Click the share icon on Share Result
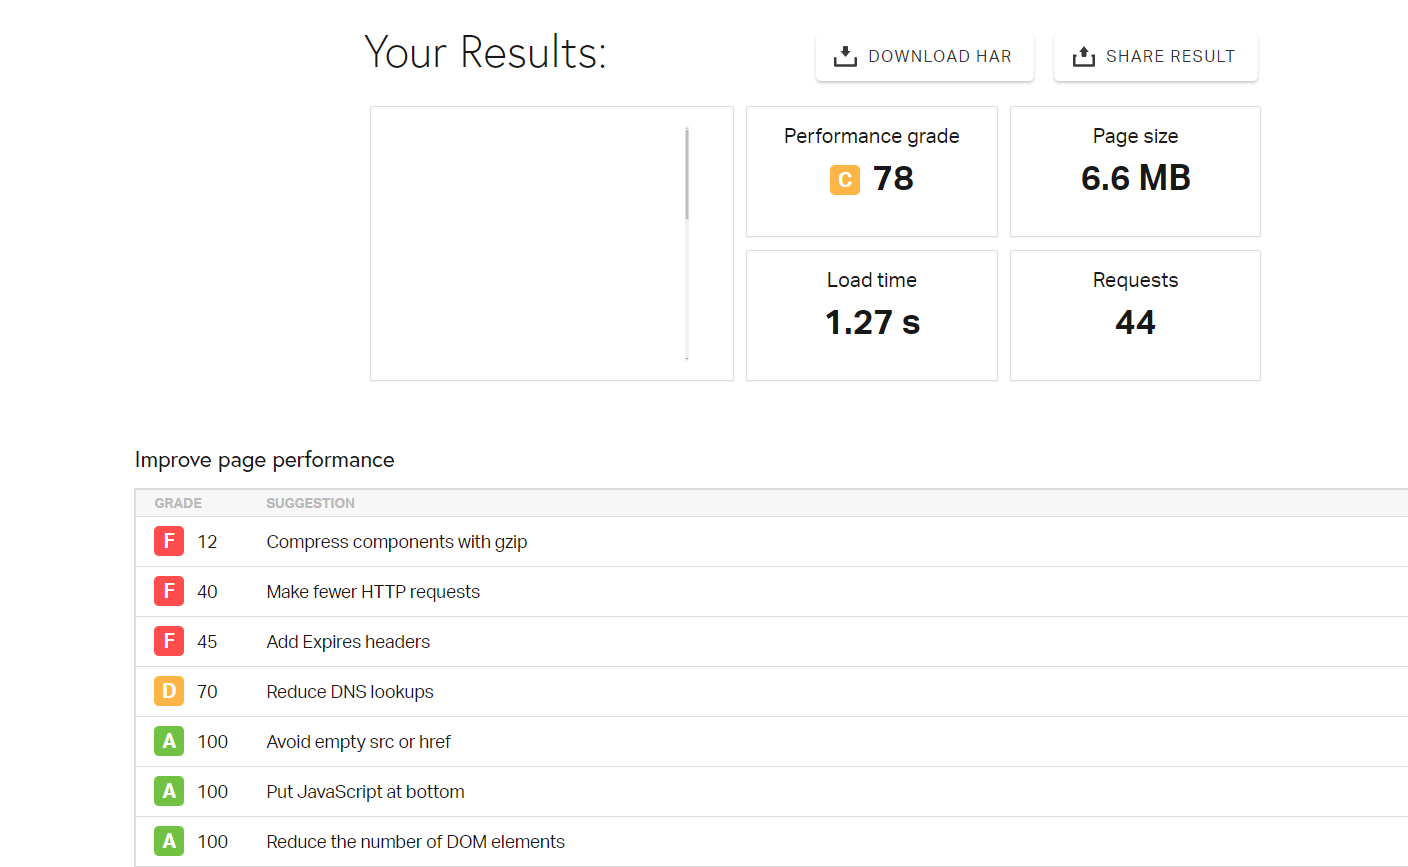 pos(1083,56)
